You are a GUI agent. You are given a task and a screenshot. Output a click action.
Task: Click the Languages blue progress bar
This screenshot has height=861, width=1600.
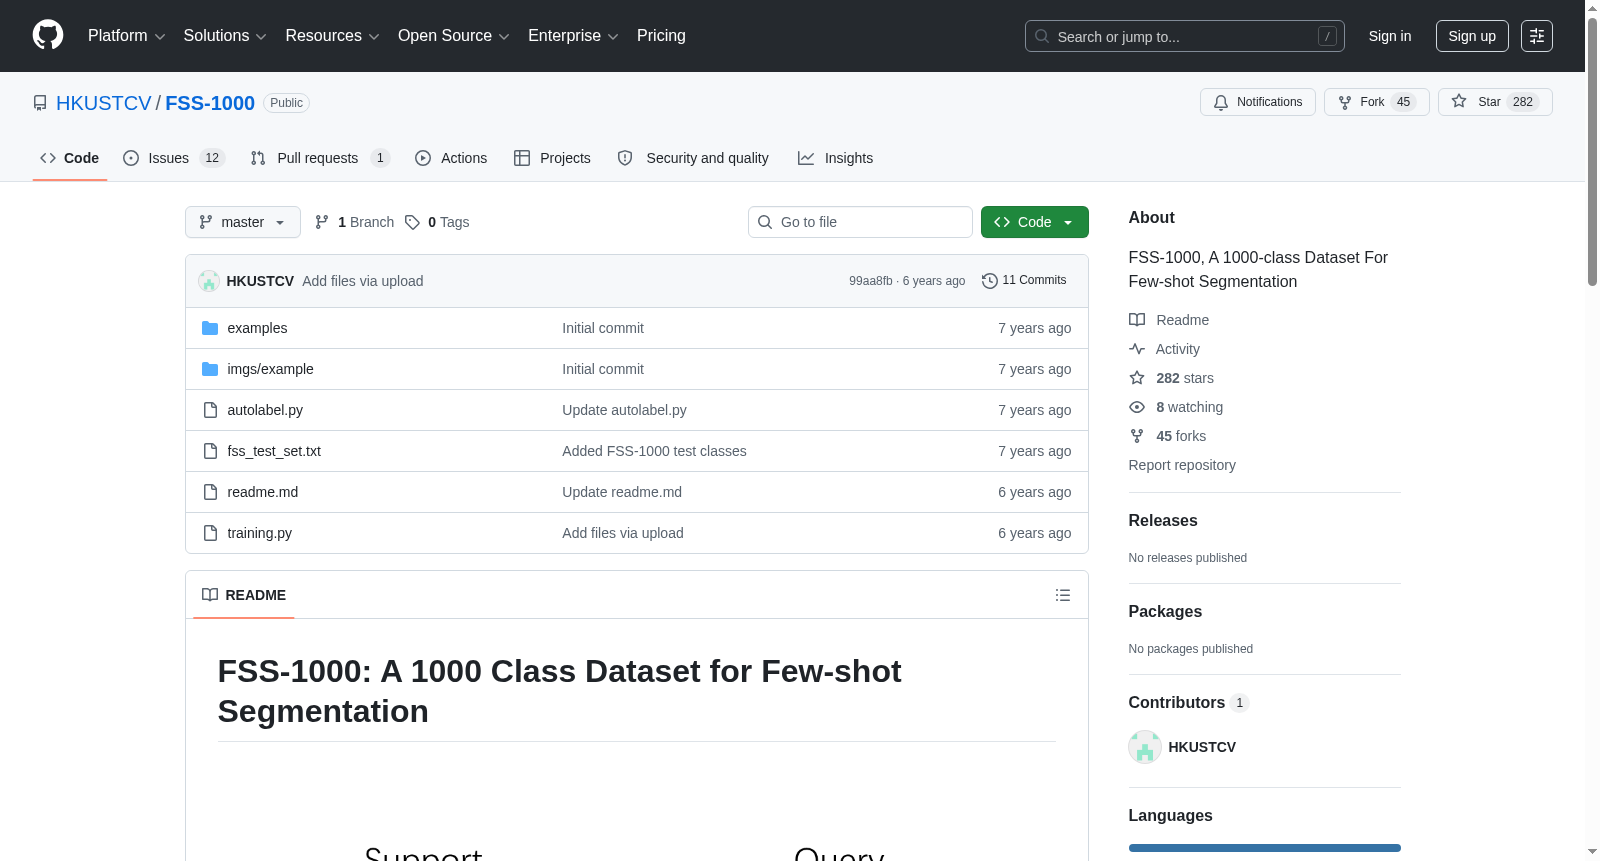point(1265,848)
